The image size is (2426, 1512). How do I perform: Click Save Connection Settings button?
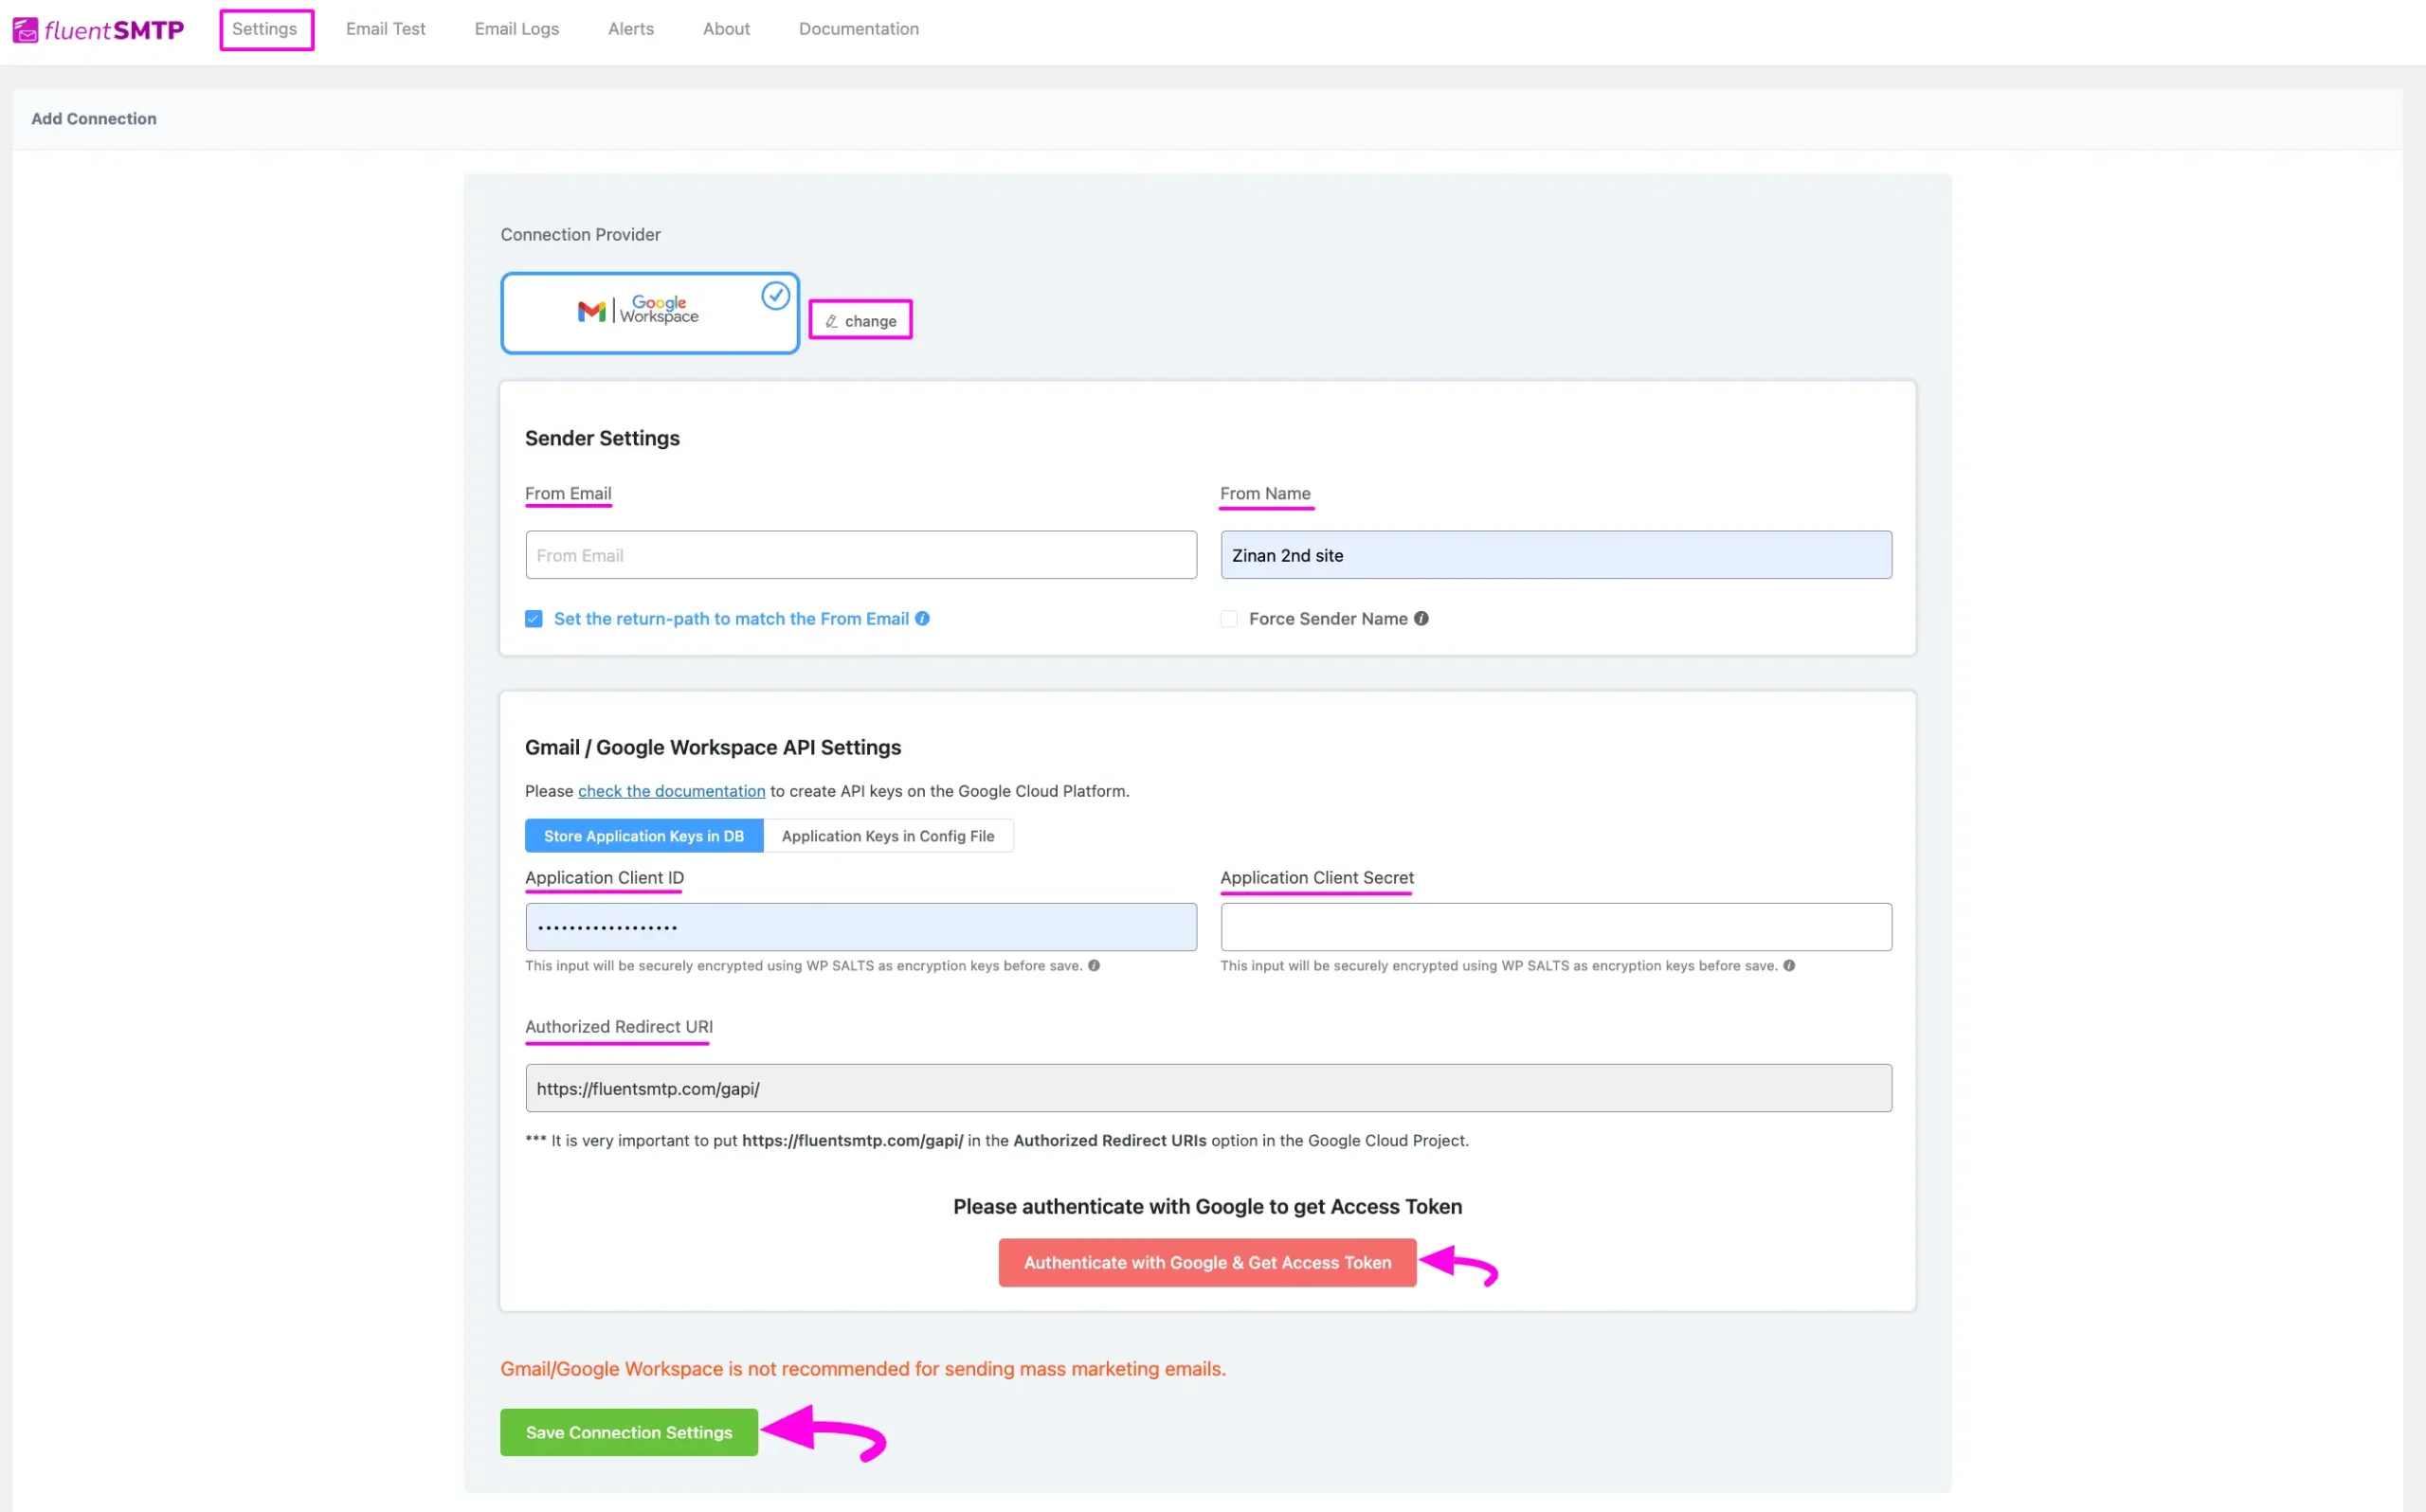[x=628, y=1431]
